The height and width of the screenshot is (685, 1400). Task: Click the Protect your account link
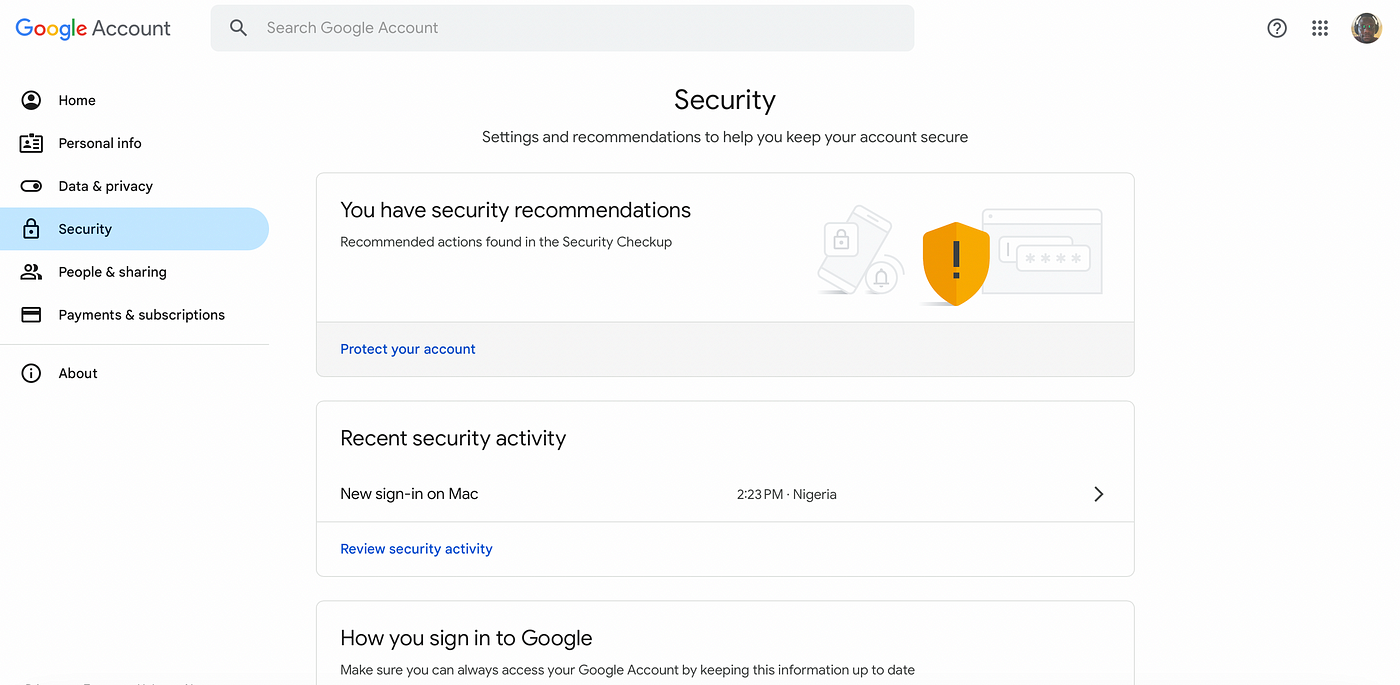[x=408, y=349]
